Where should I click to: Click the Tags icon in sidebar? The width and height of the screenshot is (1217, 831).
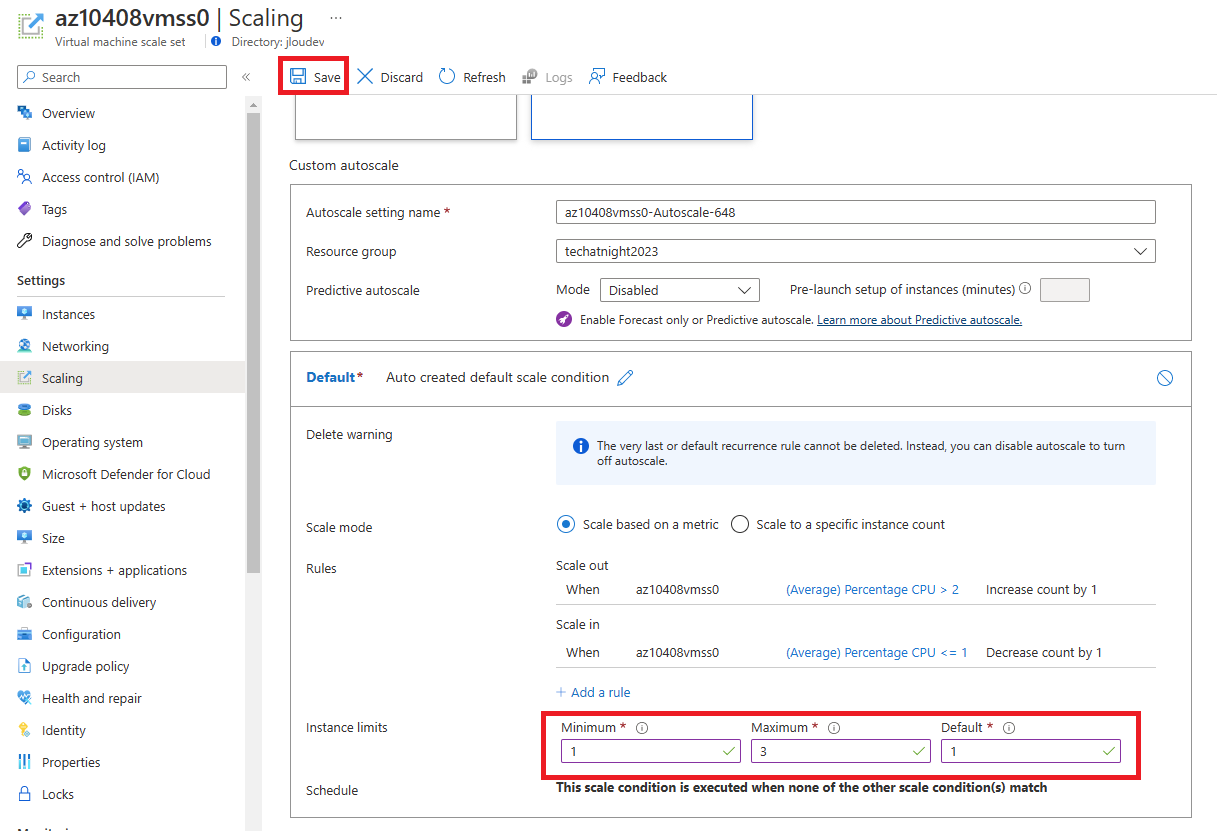pyautogui.click(x=25, y=209)
